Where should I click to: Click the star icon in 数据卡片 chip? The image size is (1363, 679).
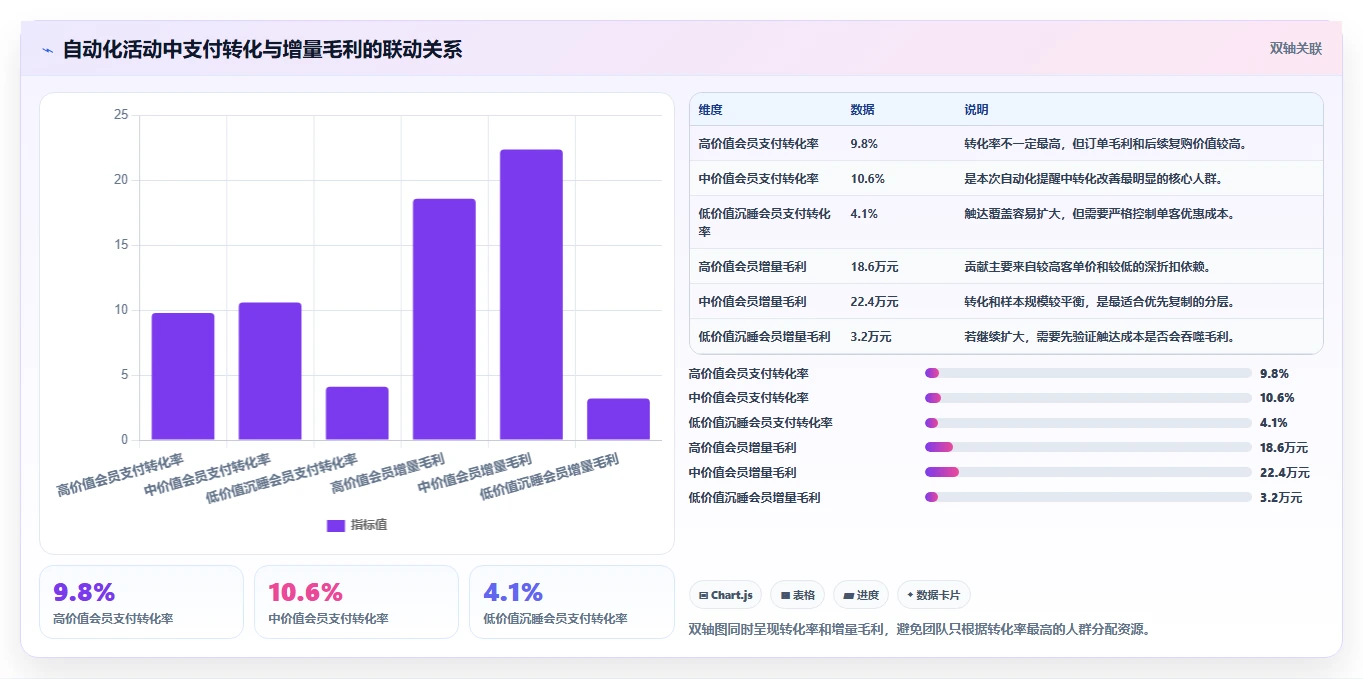(910, 595)
